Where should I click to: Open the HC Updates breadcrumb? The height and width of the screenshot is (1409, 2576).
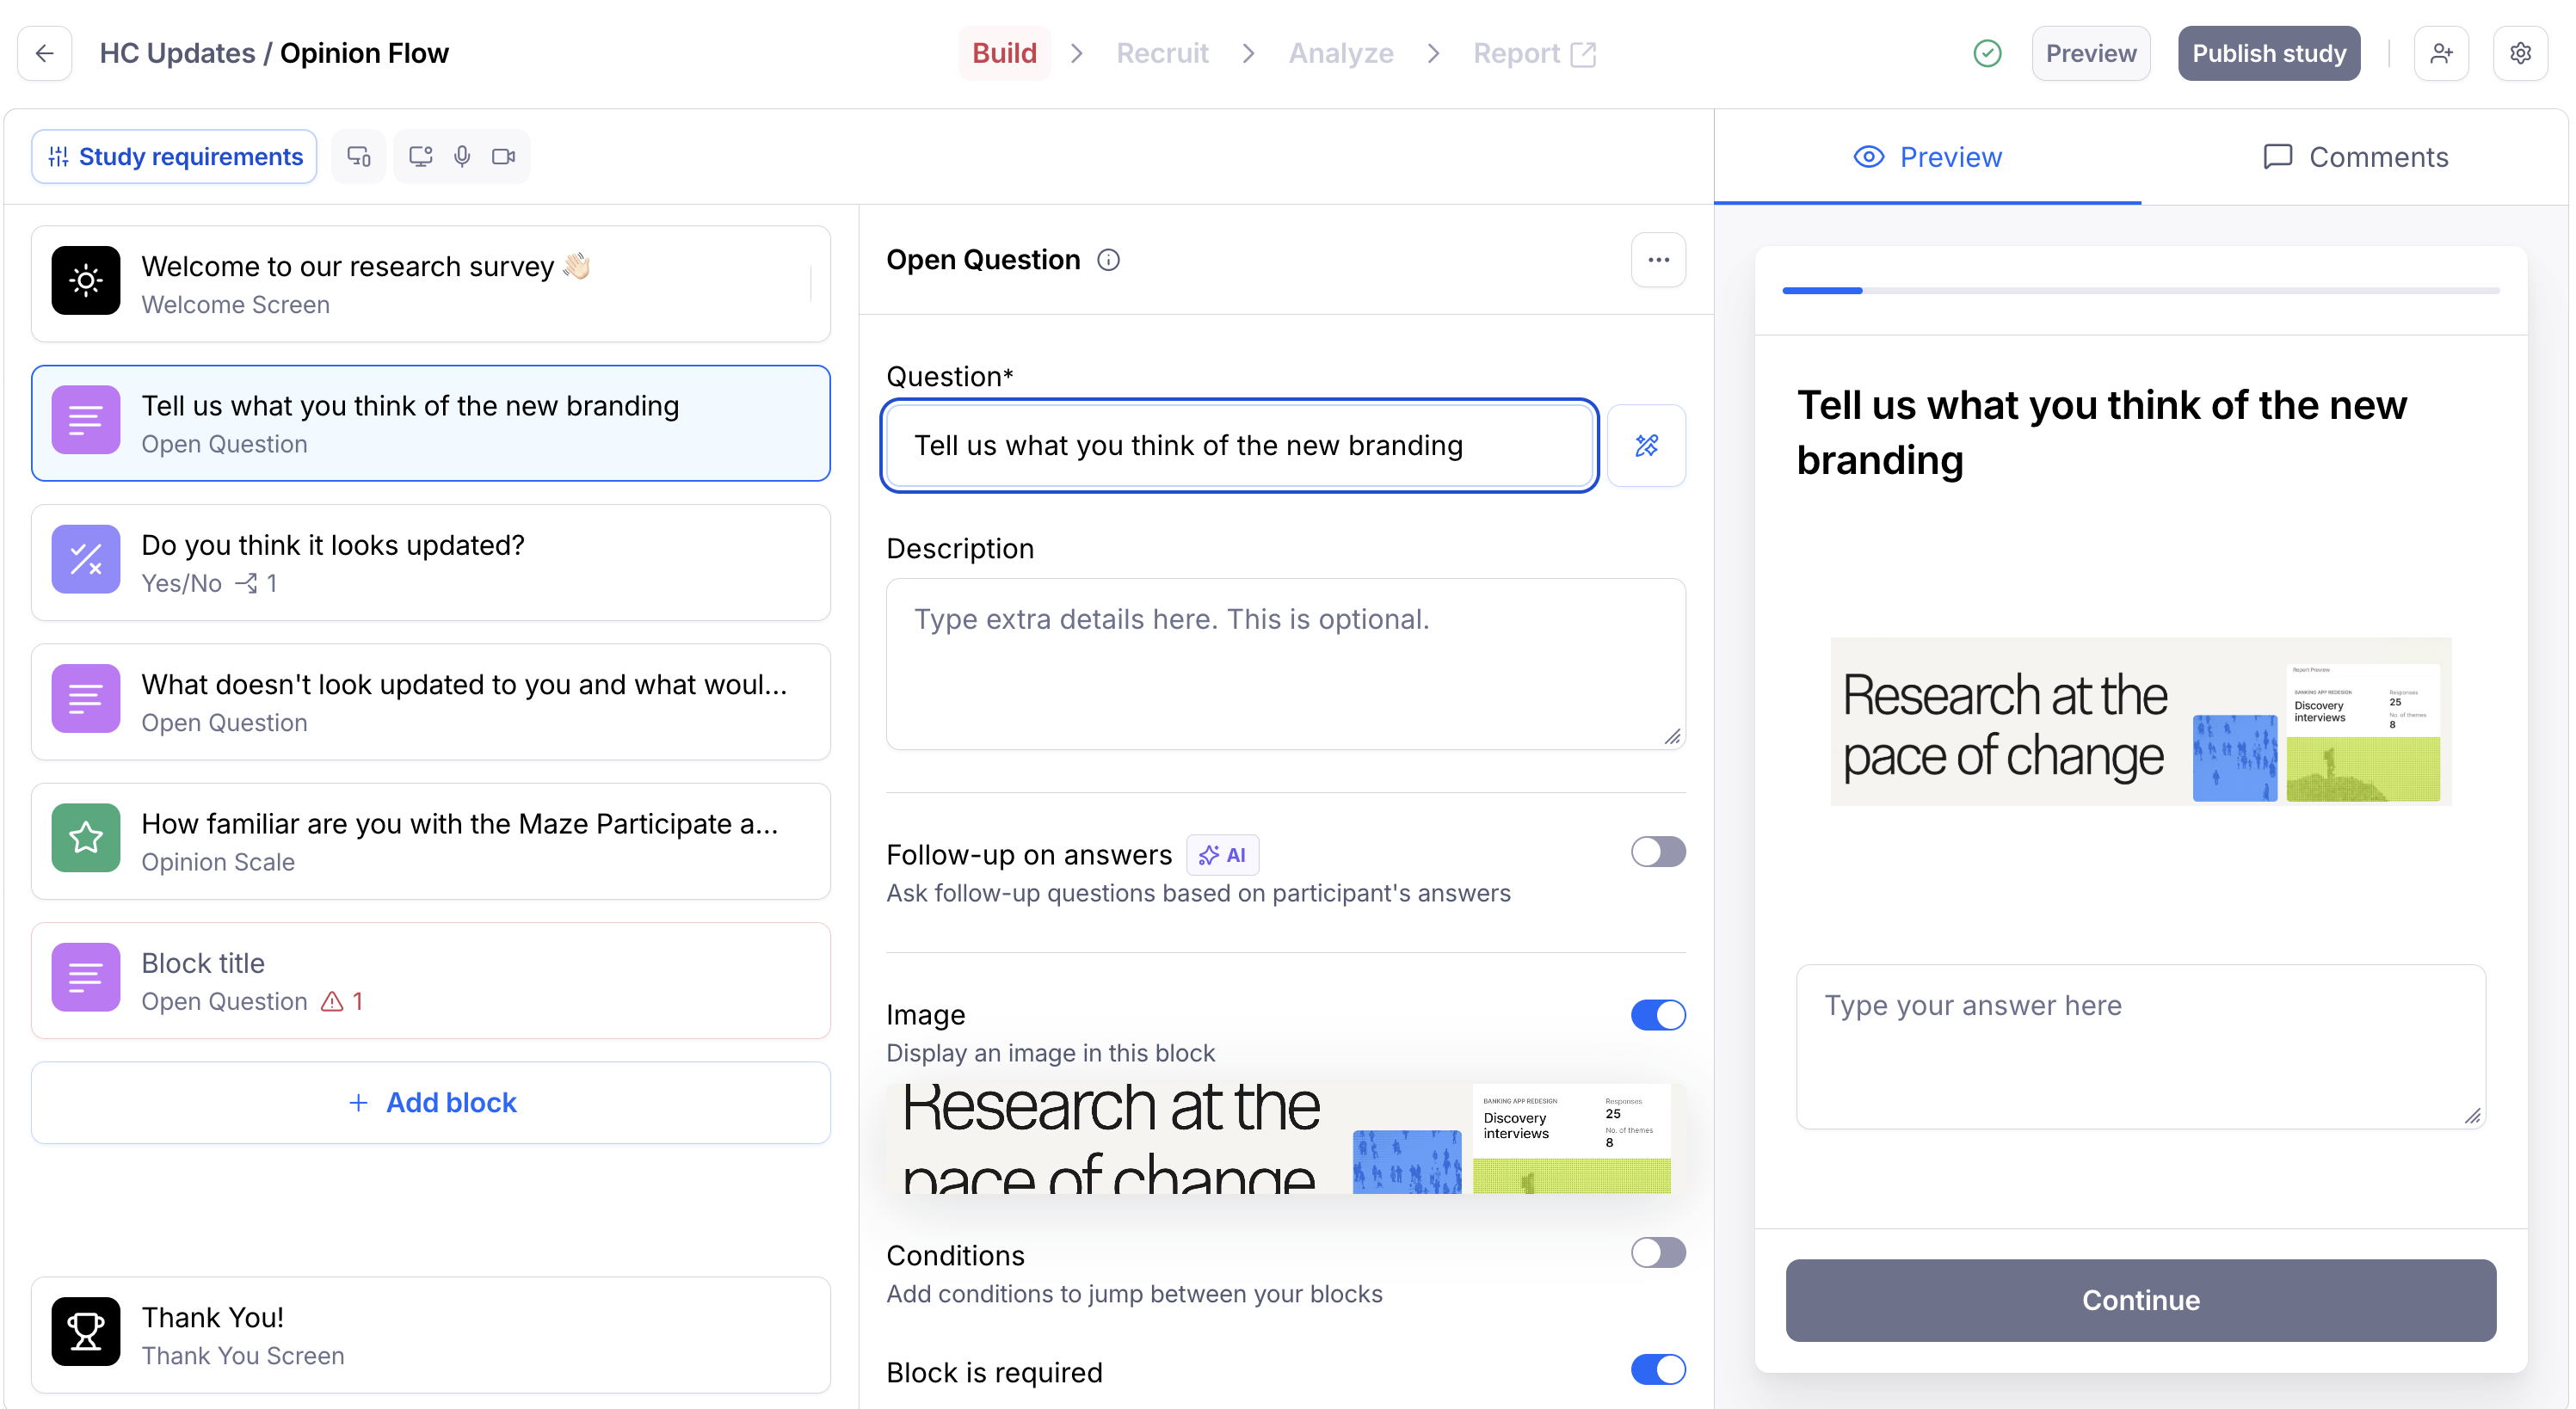[x=177, y=53]
